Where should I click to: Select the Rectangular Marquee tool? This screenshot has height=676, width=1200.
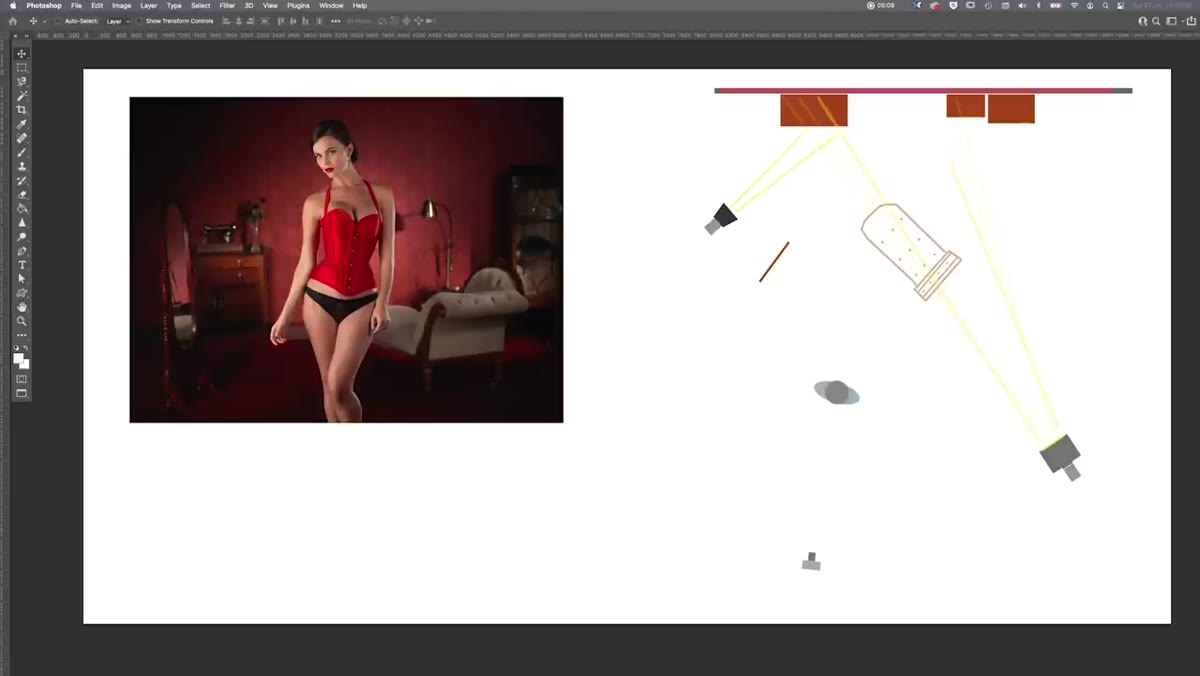pos(21,68)
